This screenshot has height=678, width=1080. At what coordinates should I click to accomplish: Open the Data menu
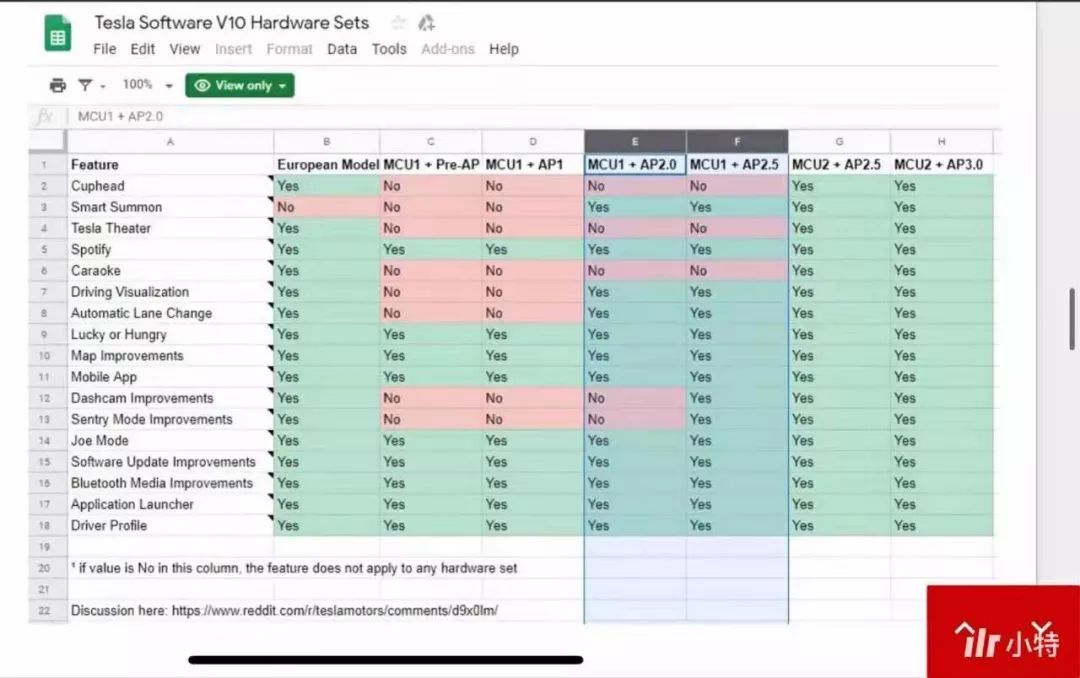[x=342, y=49]
